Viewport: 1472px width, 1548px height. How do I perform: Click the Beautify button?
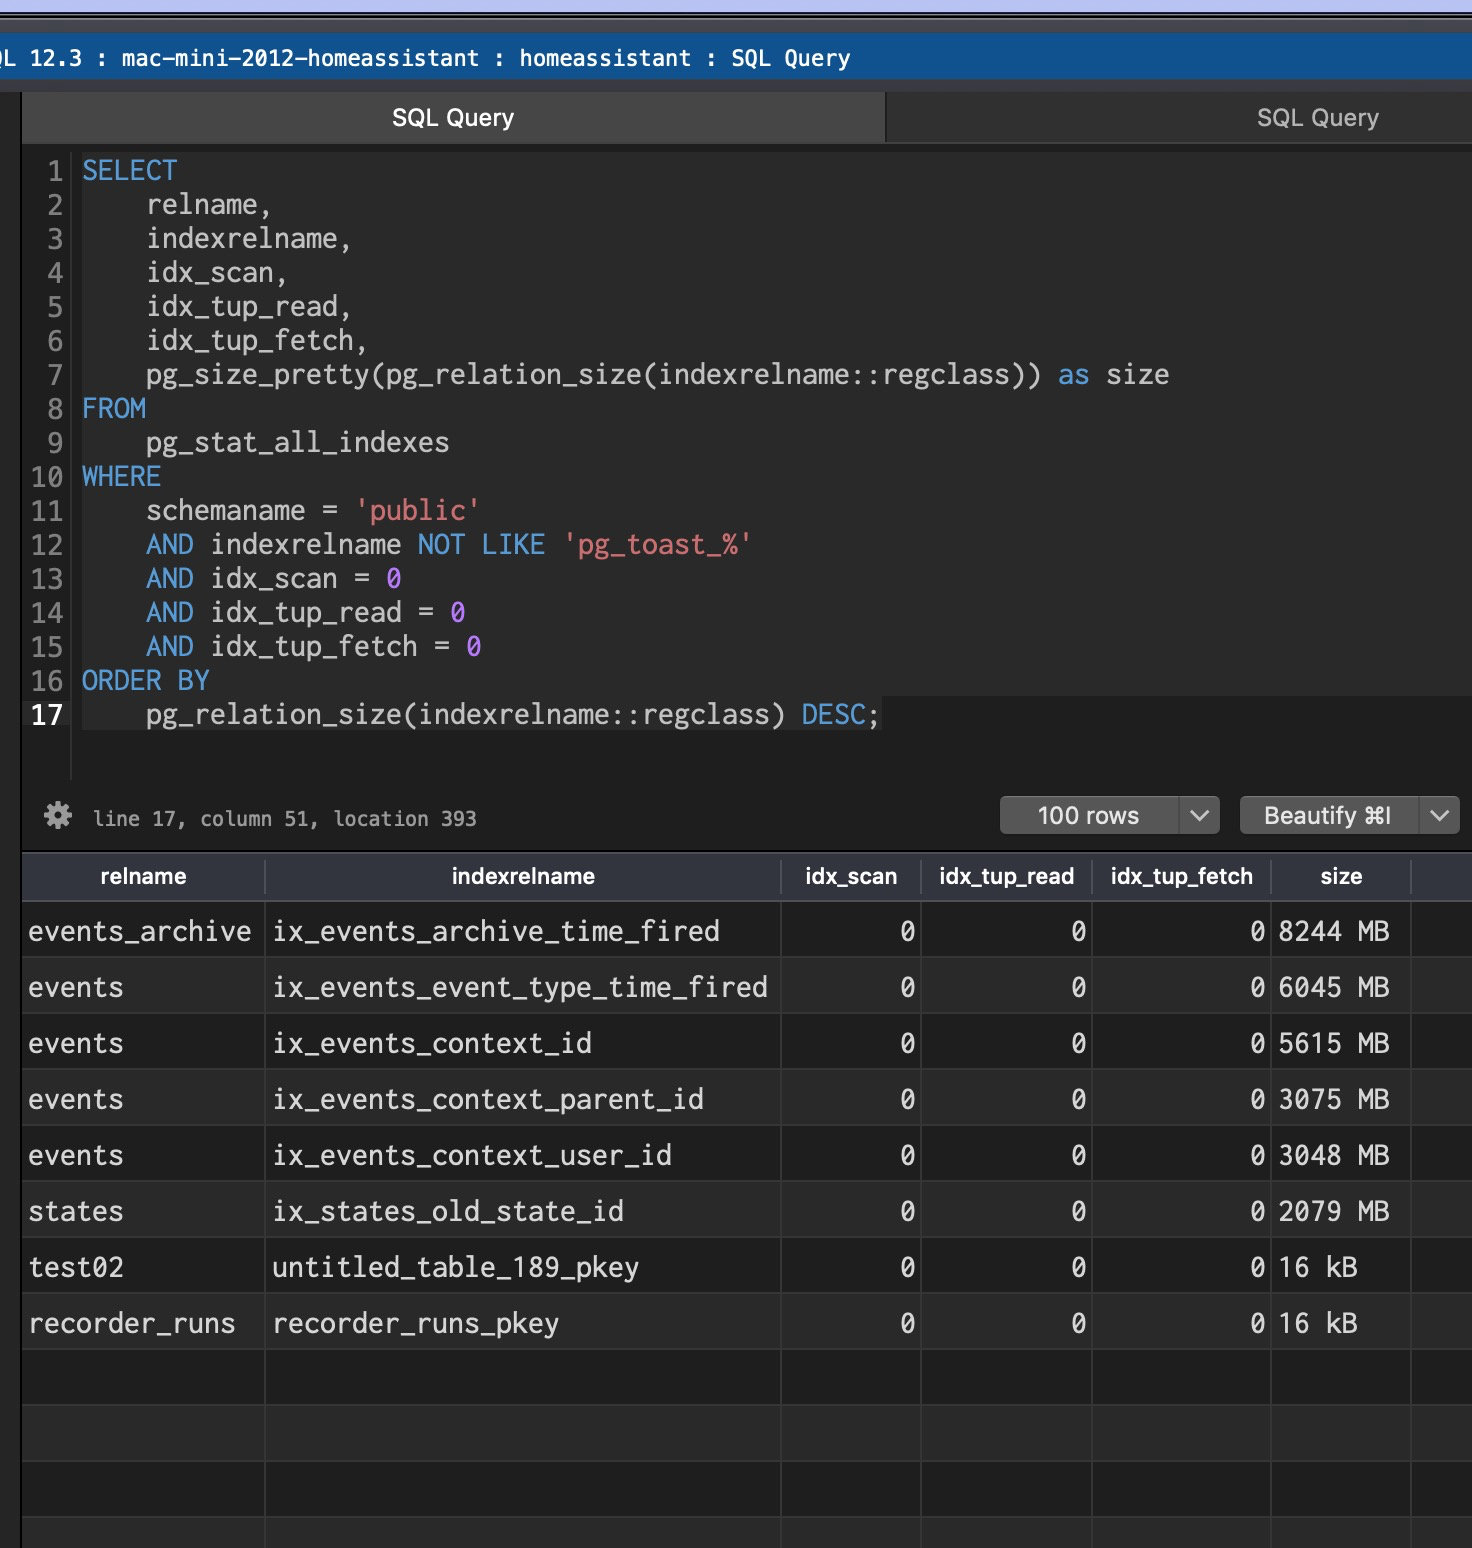[x=1328, y=816]
